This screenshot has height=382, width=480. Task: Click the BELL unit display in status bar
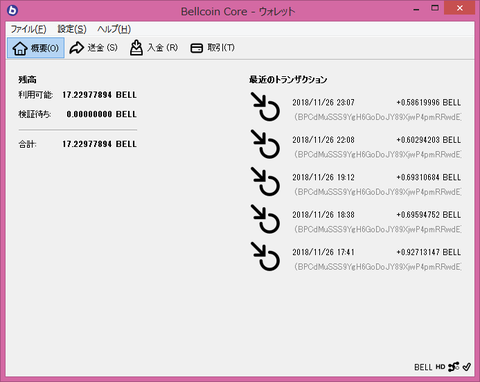(x=423, y=367)
